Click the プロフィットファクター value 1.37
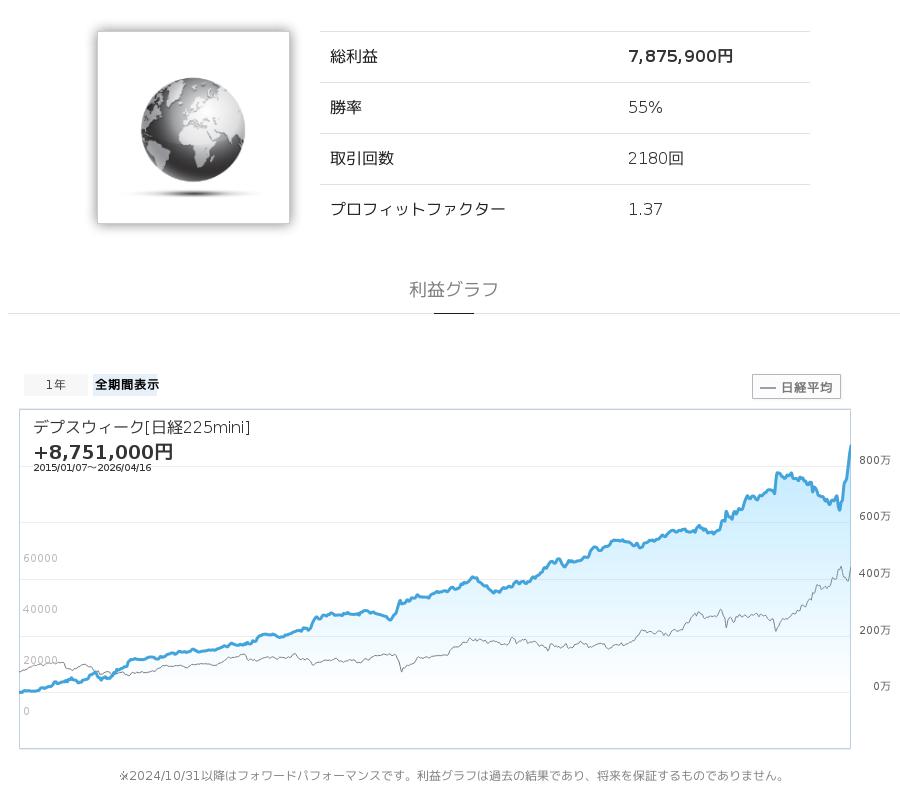 [x=645, y=210]
